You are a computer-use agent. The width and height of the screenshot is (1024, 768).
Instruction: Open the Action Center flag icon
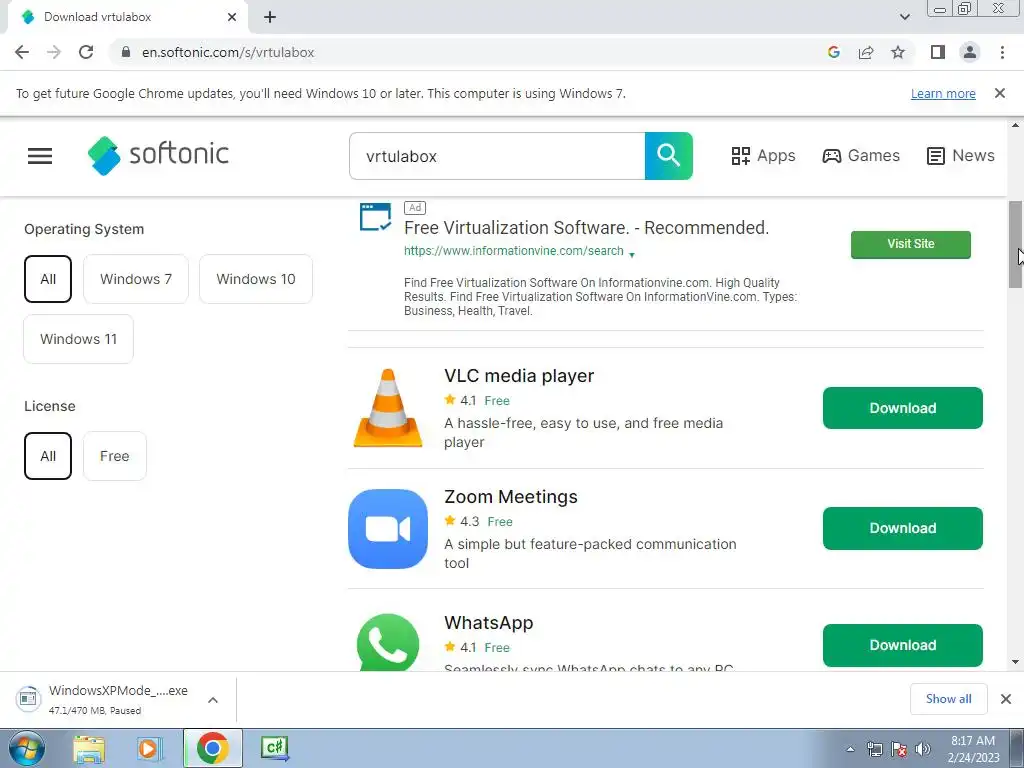(x=899, y=749)
